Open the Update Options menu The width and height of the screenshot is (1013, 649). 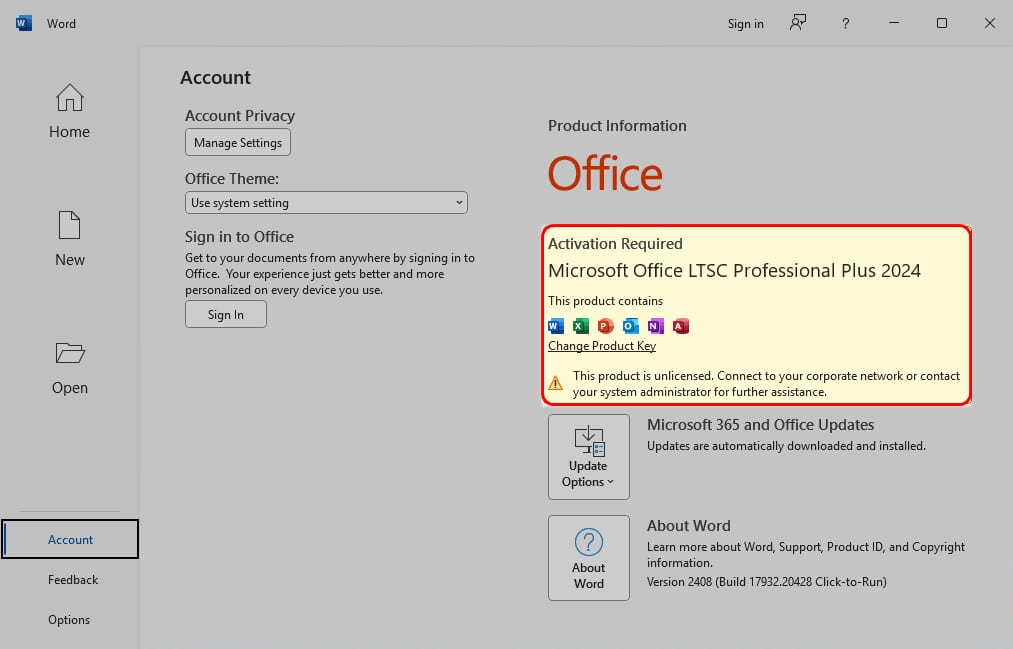pos(589,457)
